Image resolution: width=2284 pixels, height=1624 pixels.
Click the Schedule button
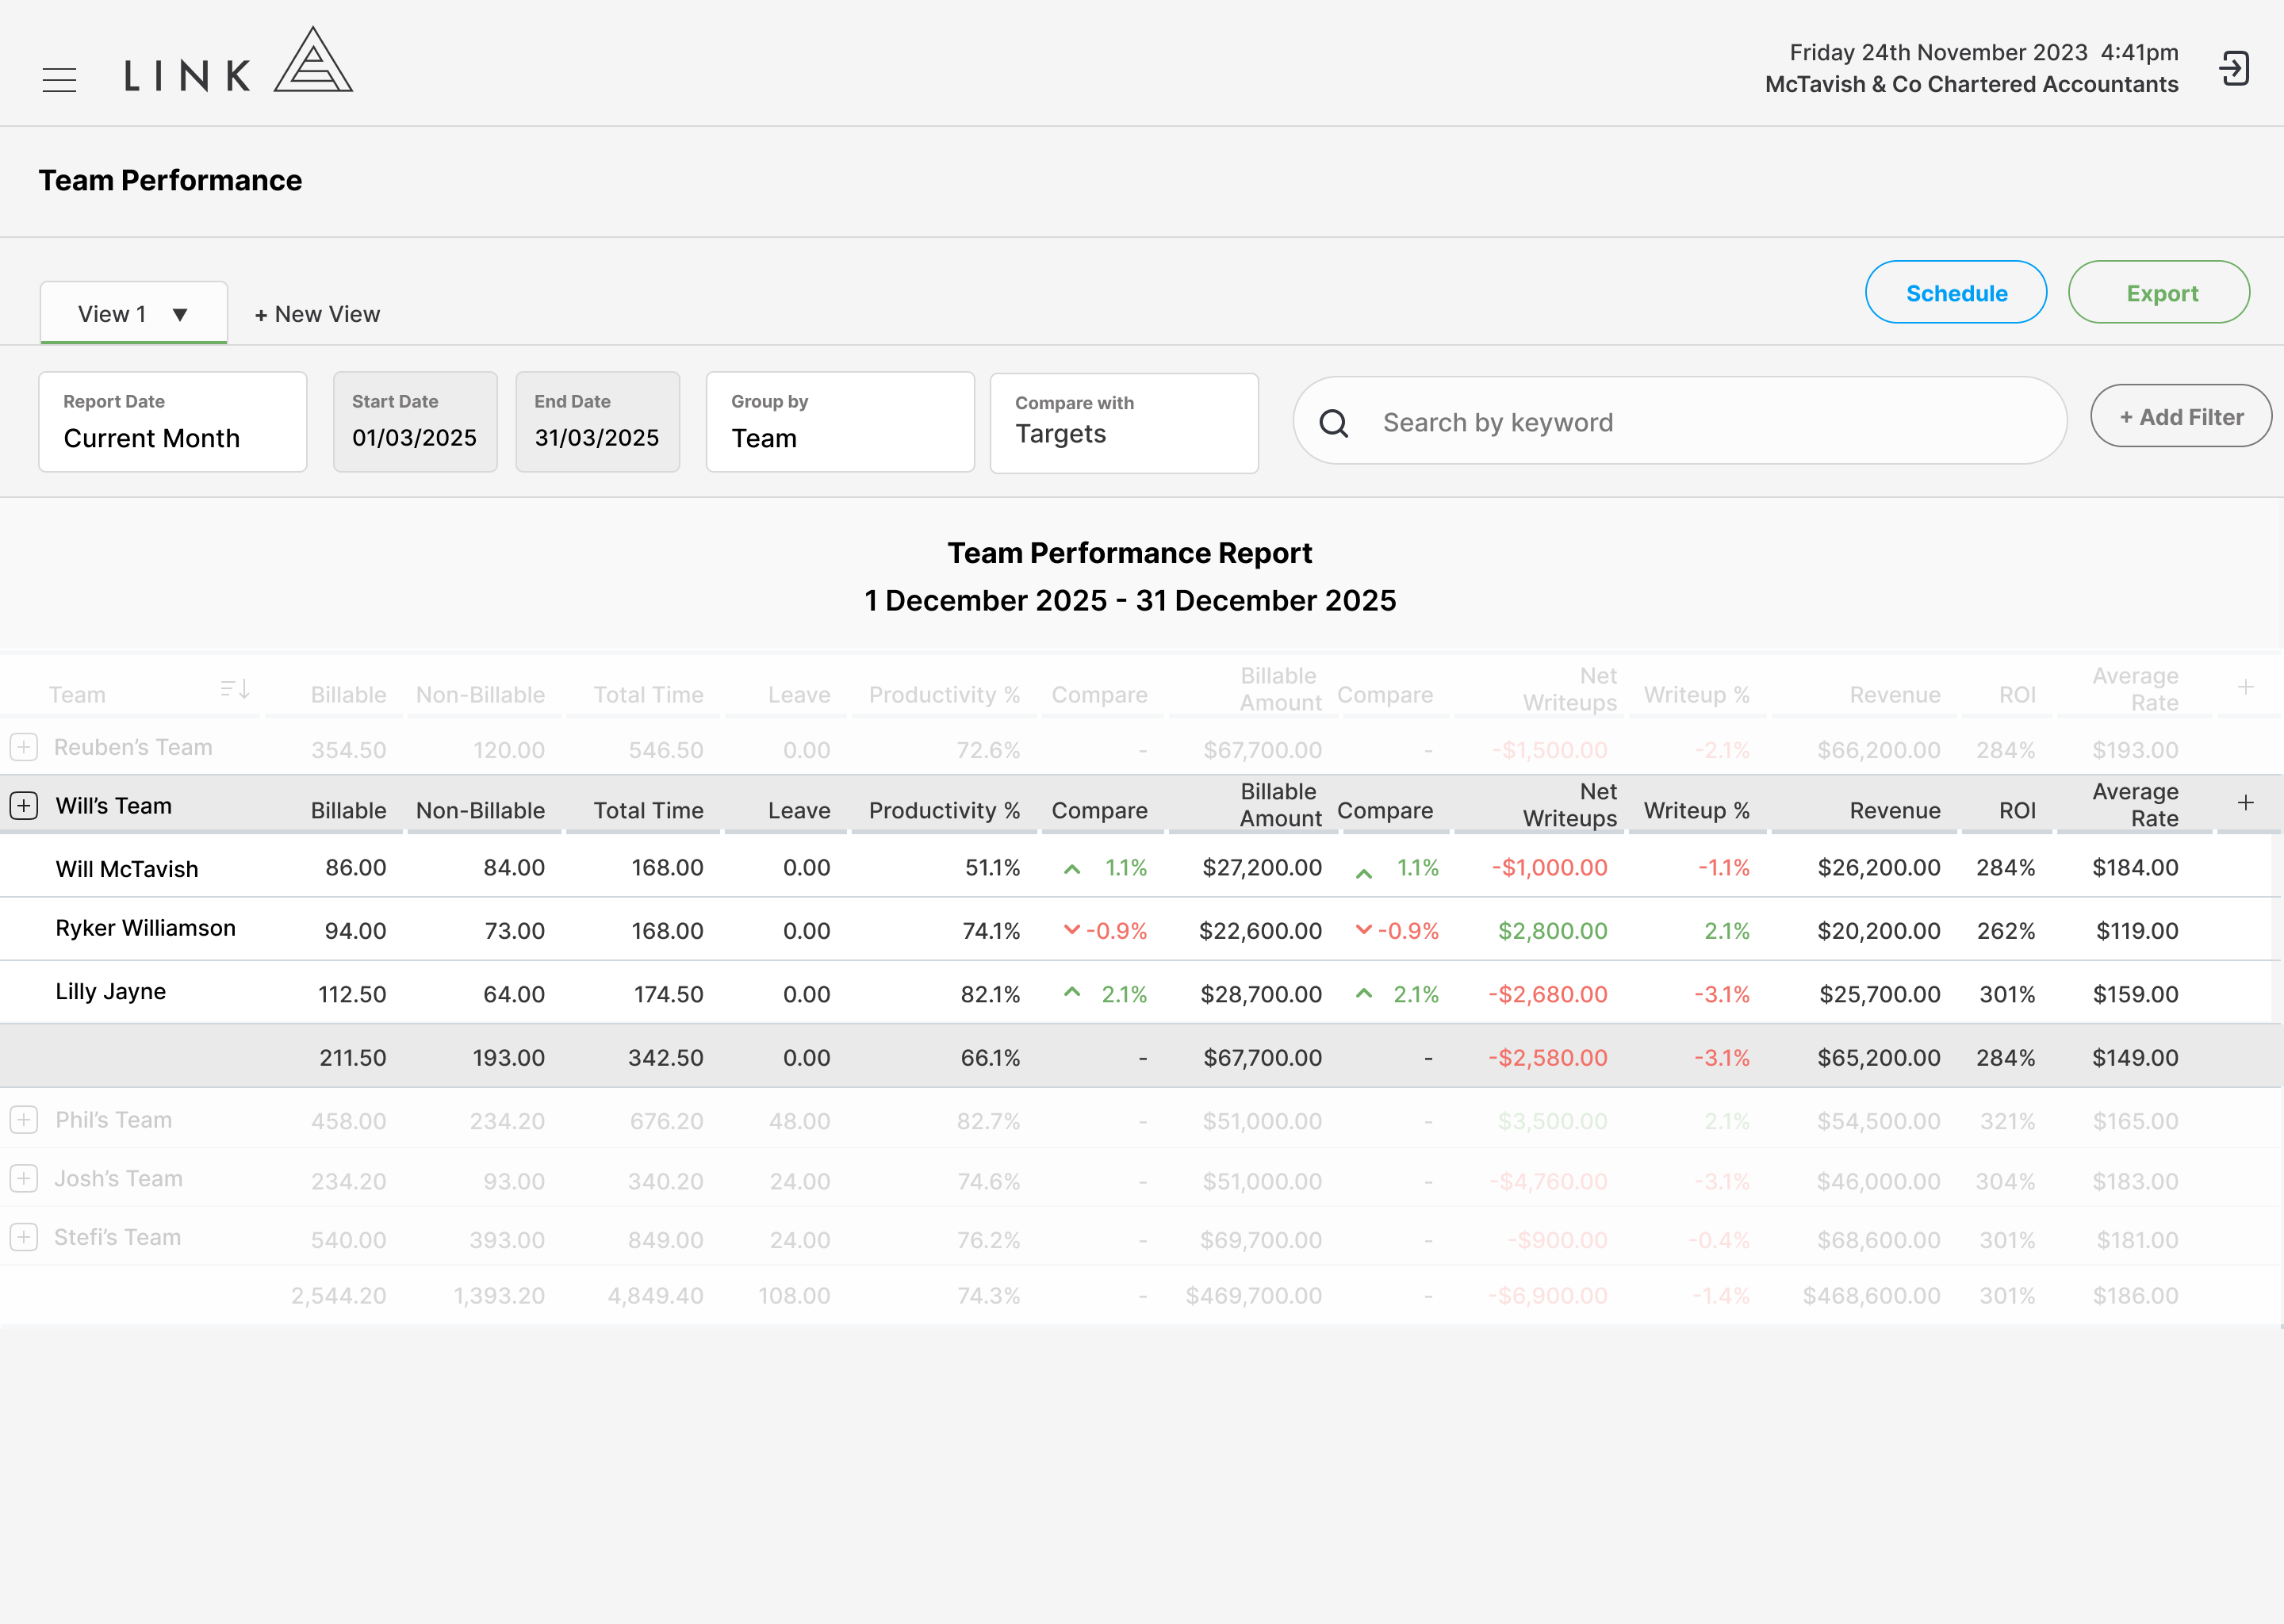[x=1956, y=293]
